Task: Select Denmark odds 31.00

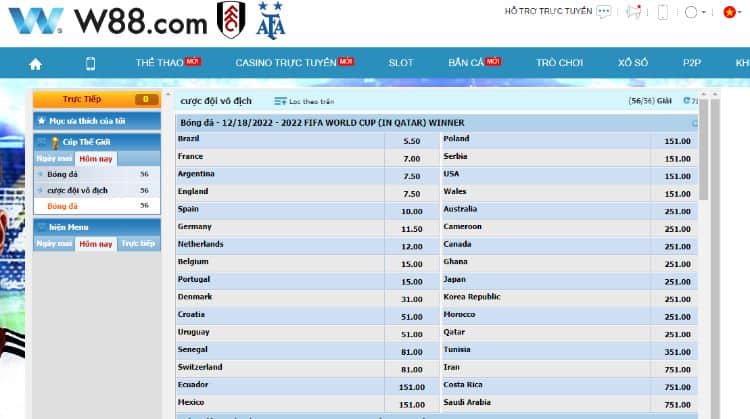Action: [x=411, y=299]
